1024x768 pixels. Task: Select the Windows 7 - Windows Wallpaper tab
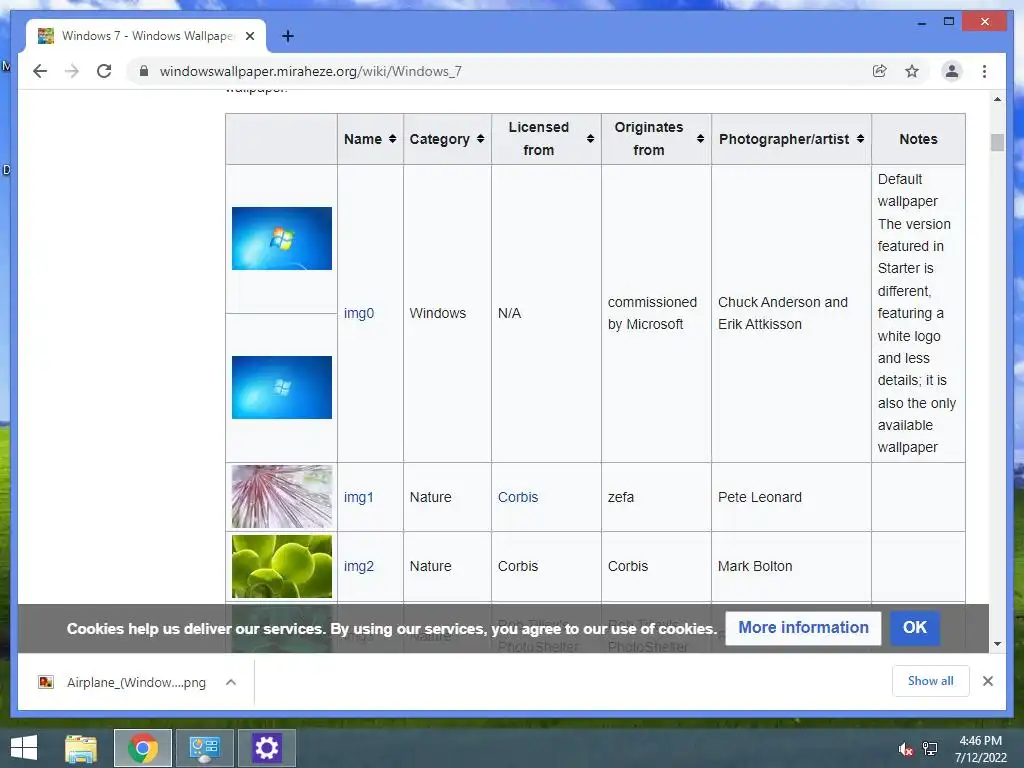pyautogui.click(x=147, y=36)
